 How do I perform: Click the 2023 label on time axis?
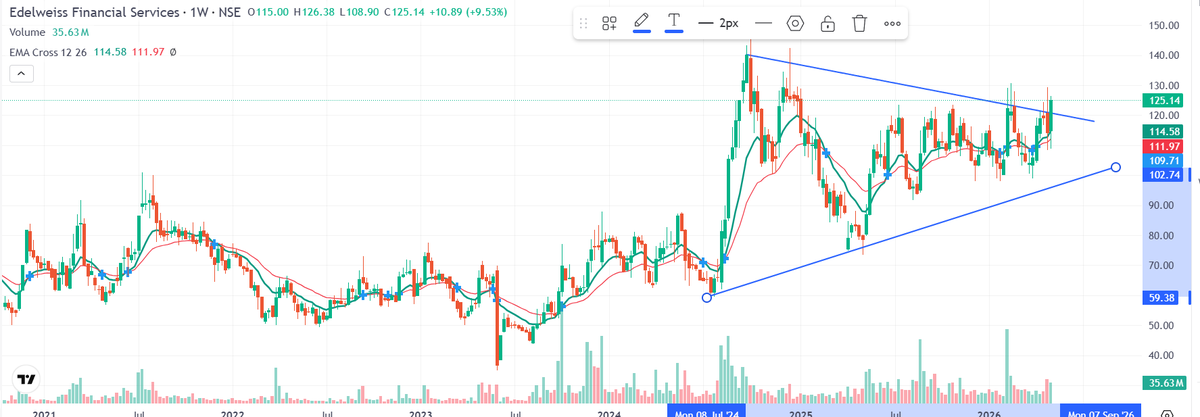[421, 412]
